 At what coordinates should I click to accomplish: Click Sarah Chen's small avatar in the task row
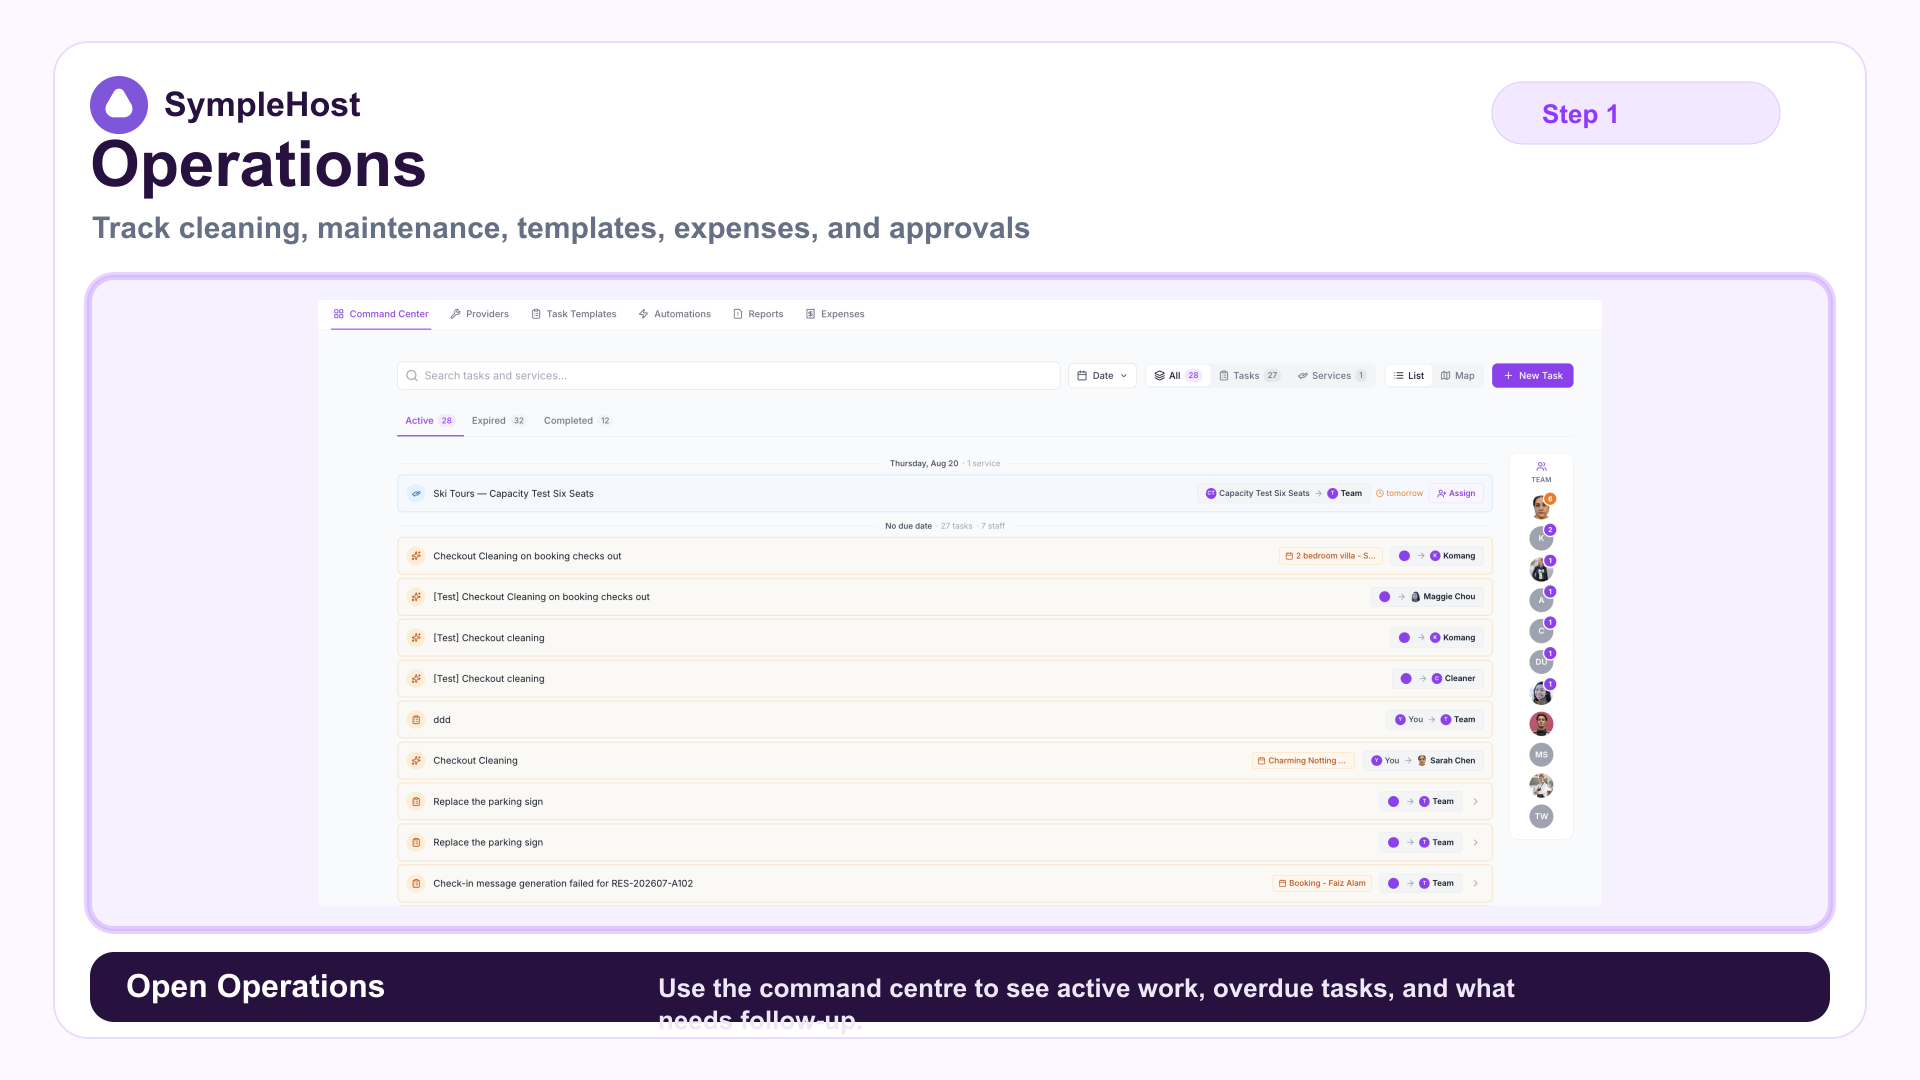click(x=1422, y=761)
